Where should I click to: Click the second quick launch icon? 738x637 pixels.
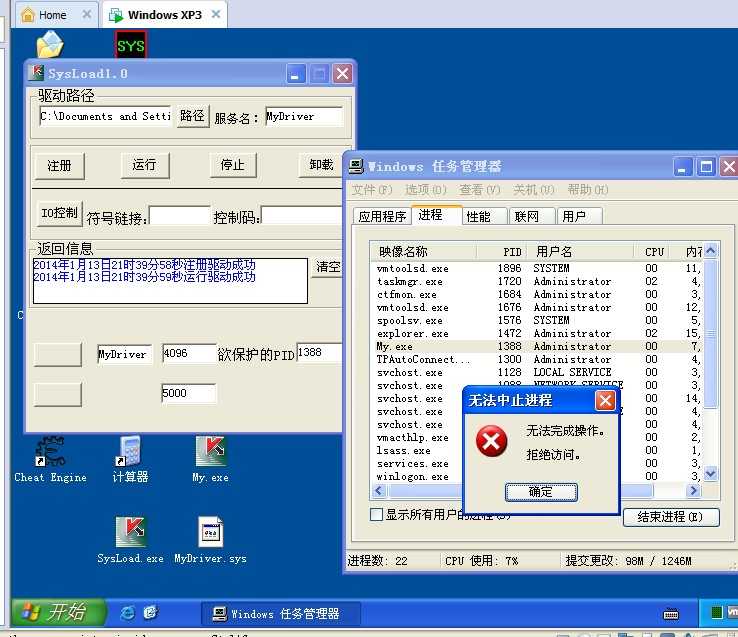(151, 612)
